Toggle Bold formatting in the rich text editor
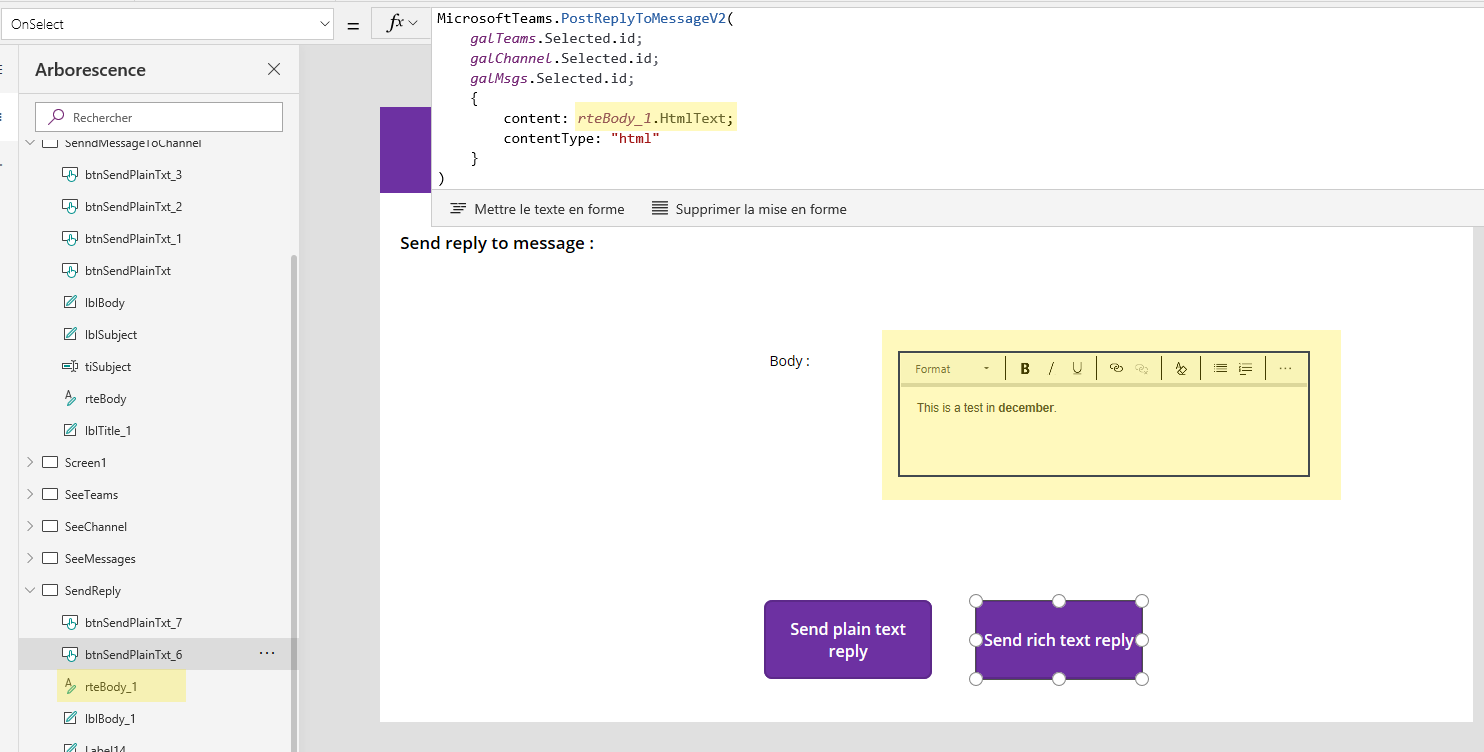Viewport: 1484px width, 752px height. click(x=1024, y=368)
